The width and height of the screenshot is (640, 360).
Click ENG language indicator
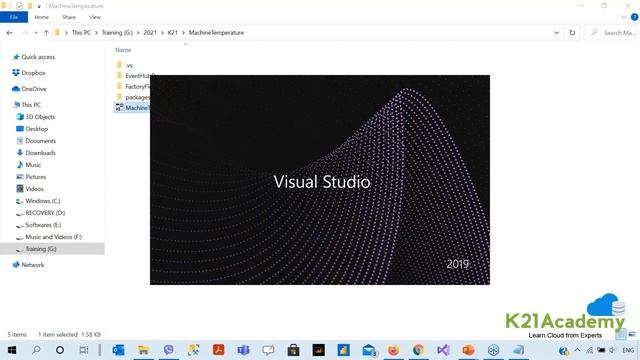[628, 350]
